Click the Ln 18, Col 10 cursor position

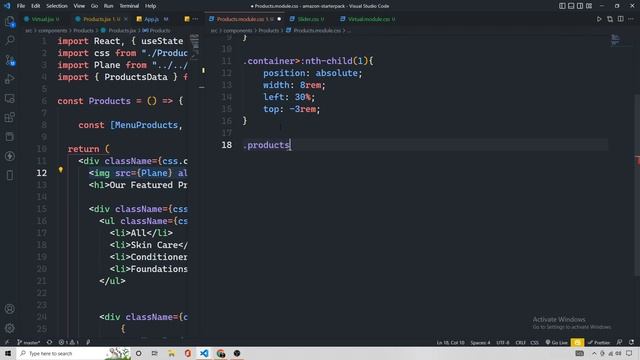click(x=451, y=342)
